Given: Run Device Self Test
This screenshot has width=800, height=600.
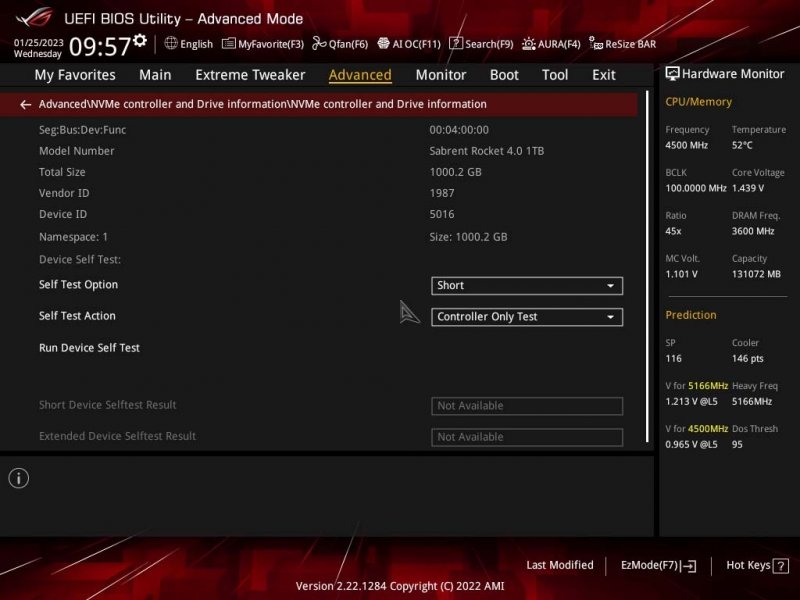Looking at the screenshot, I should 89,348.
